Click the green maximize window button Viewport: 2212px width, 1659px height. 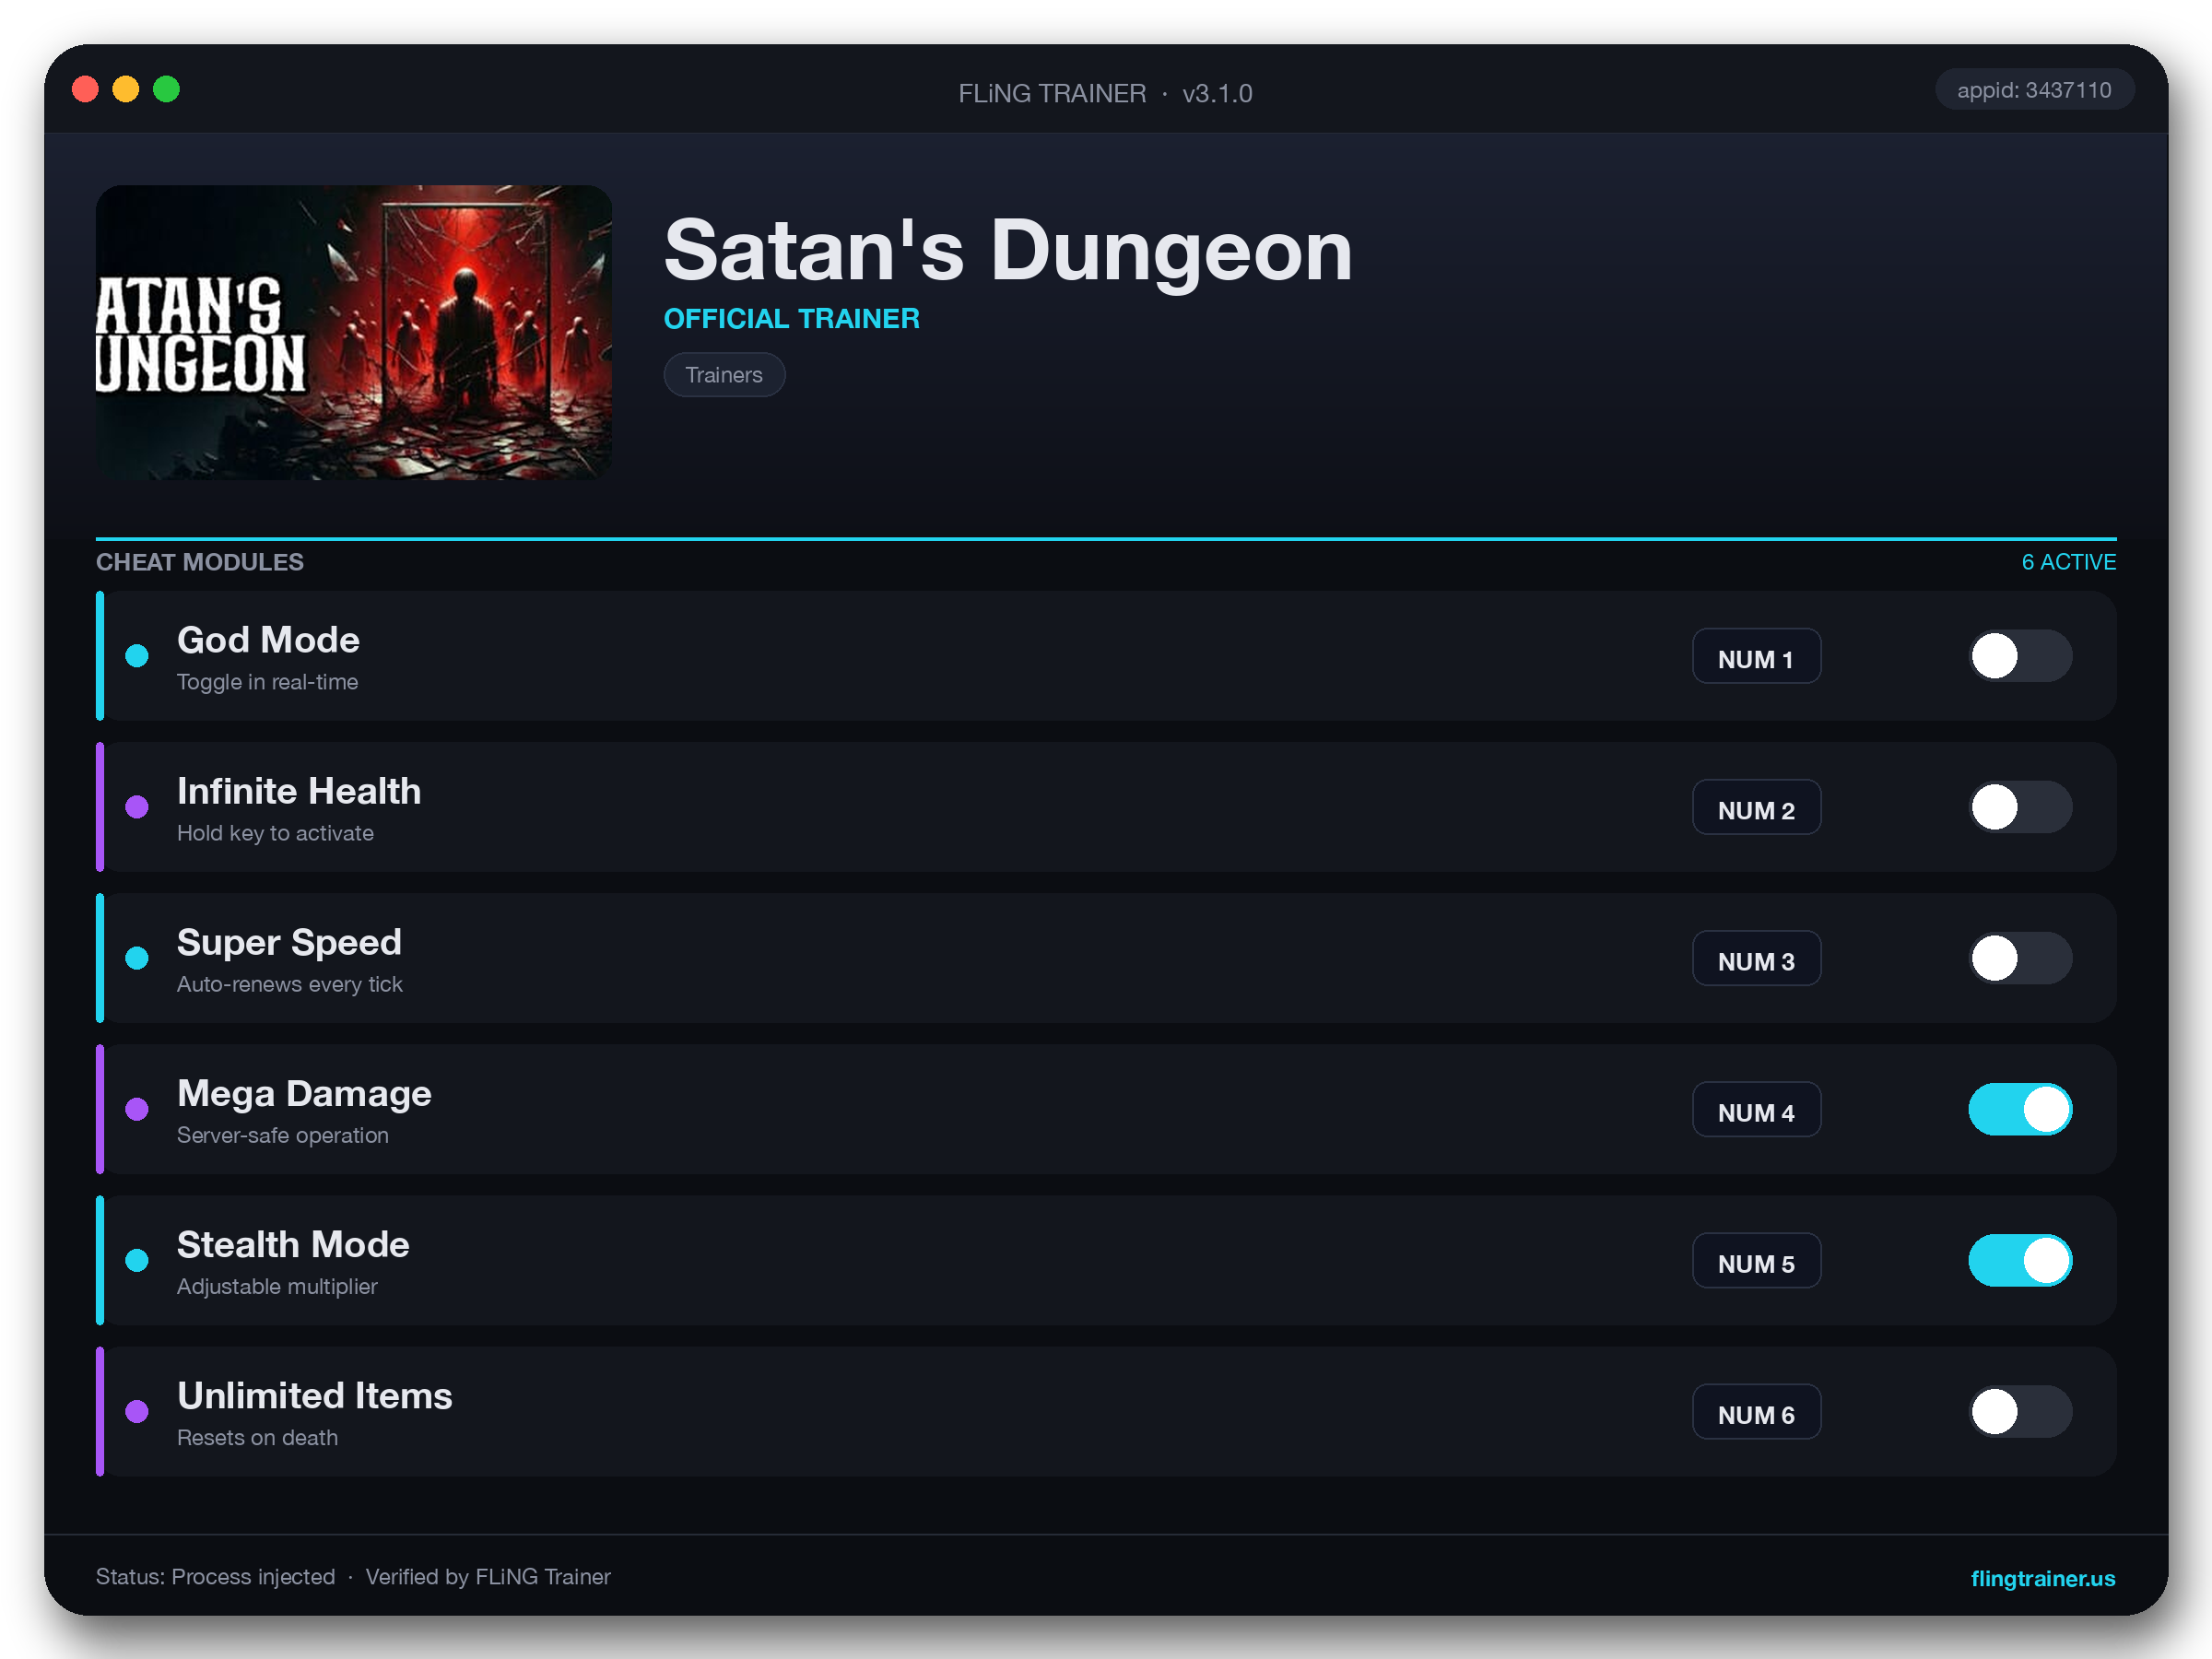pyautogui.click(x=167, y=89)
